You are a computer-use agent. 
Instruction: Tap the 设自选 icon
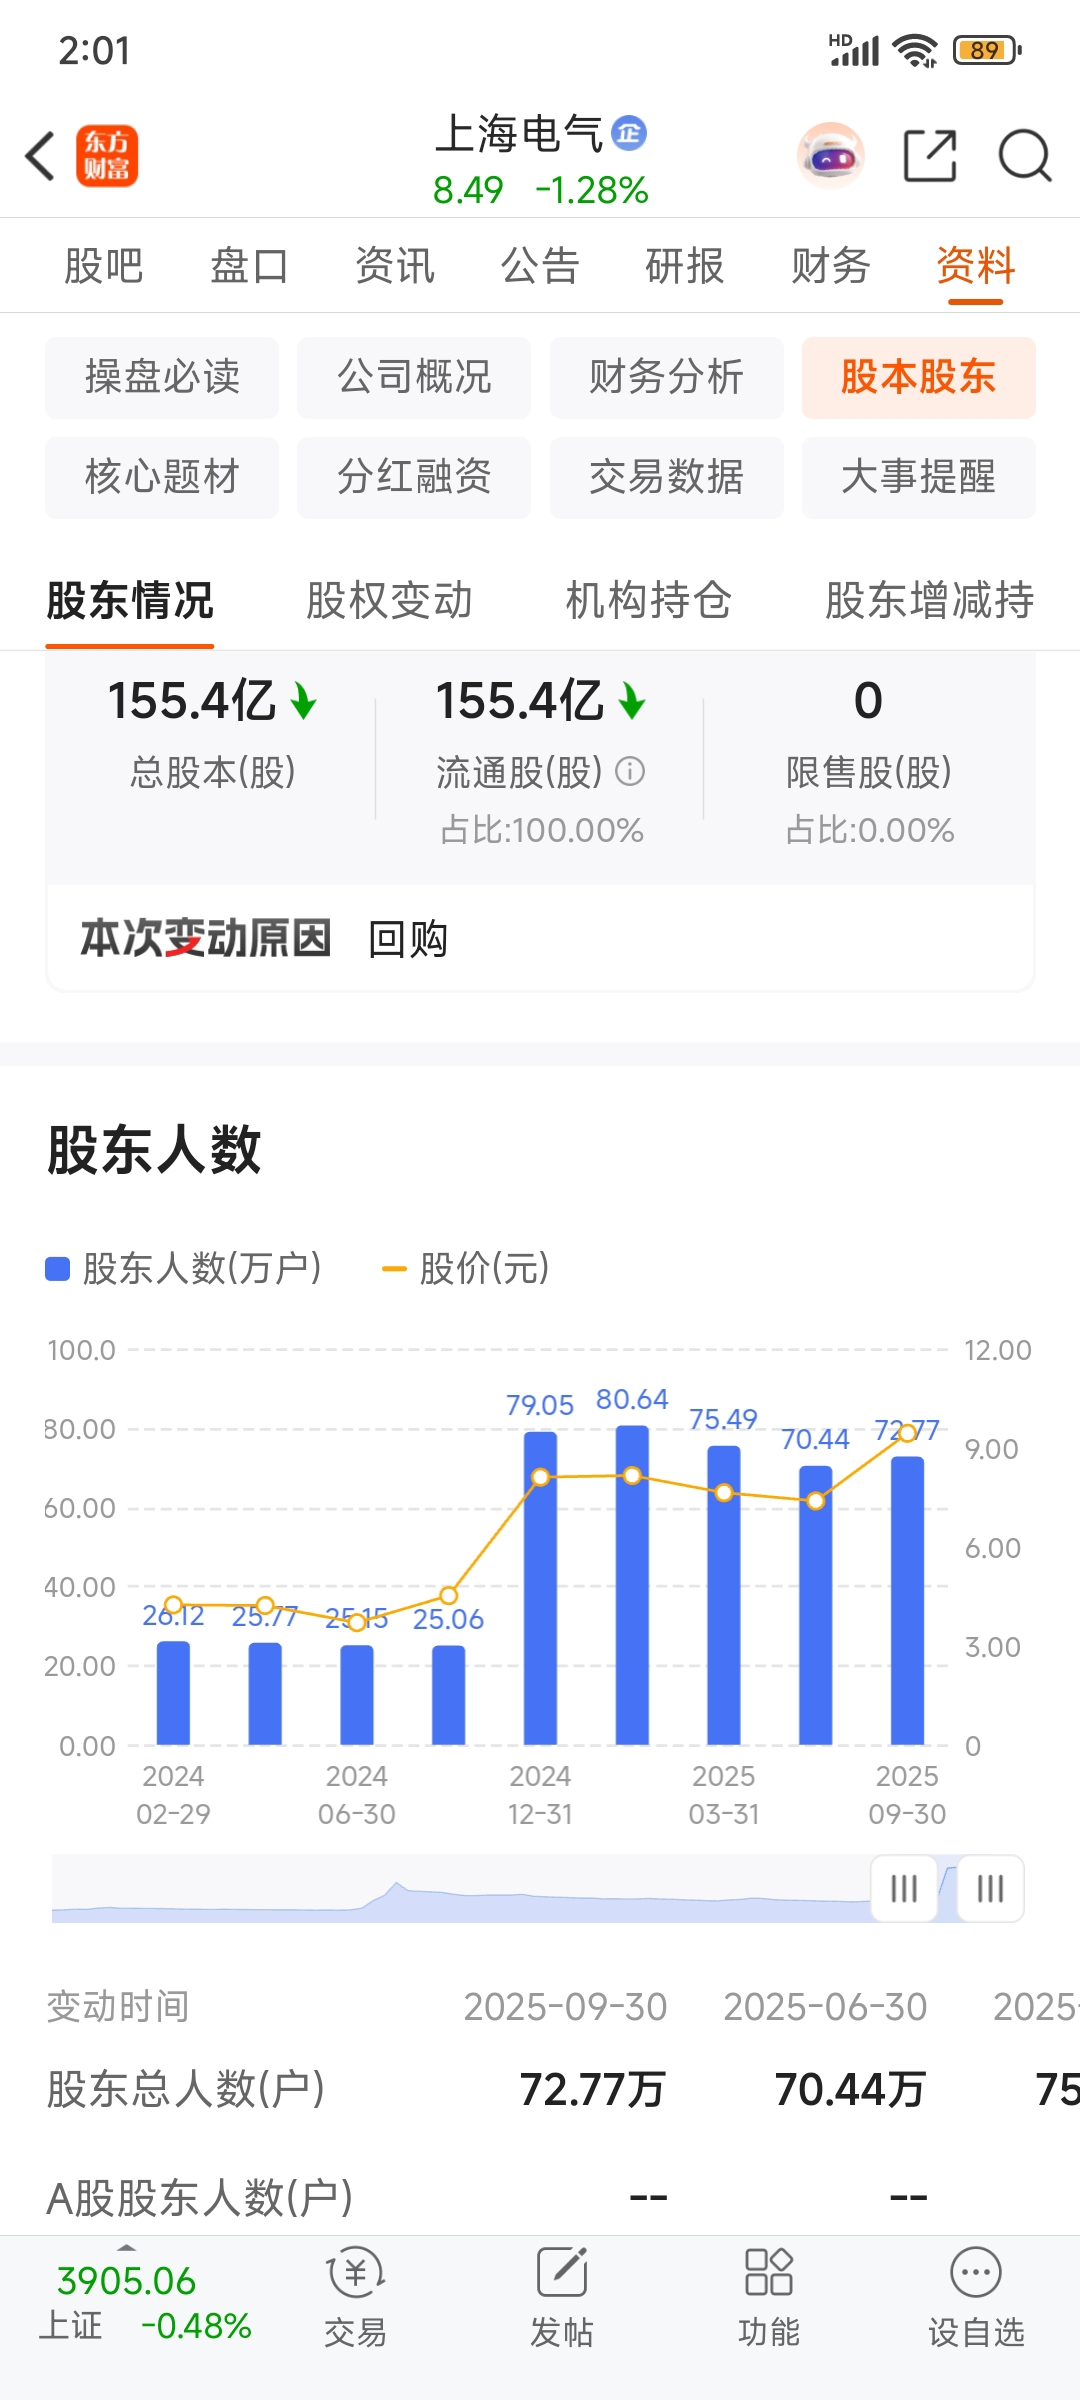coord(976,2272)
